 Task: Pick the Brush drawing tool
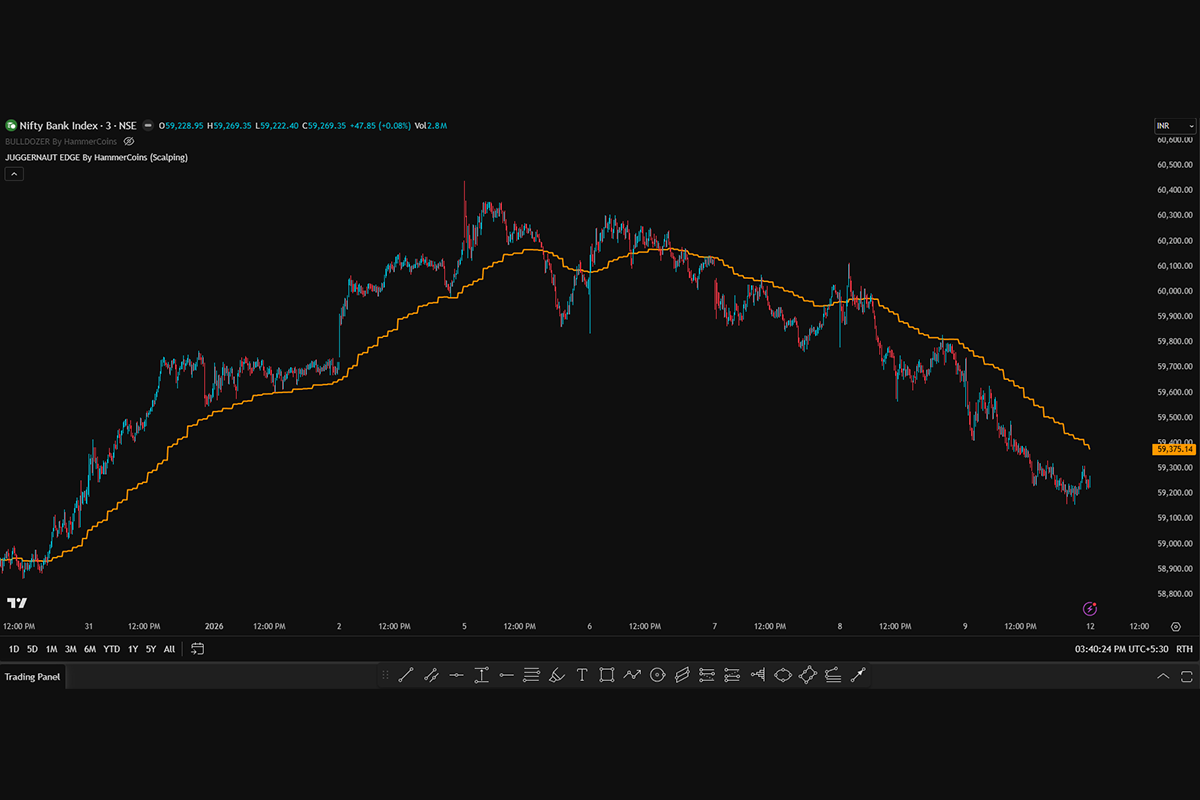click(557, 675)
